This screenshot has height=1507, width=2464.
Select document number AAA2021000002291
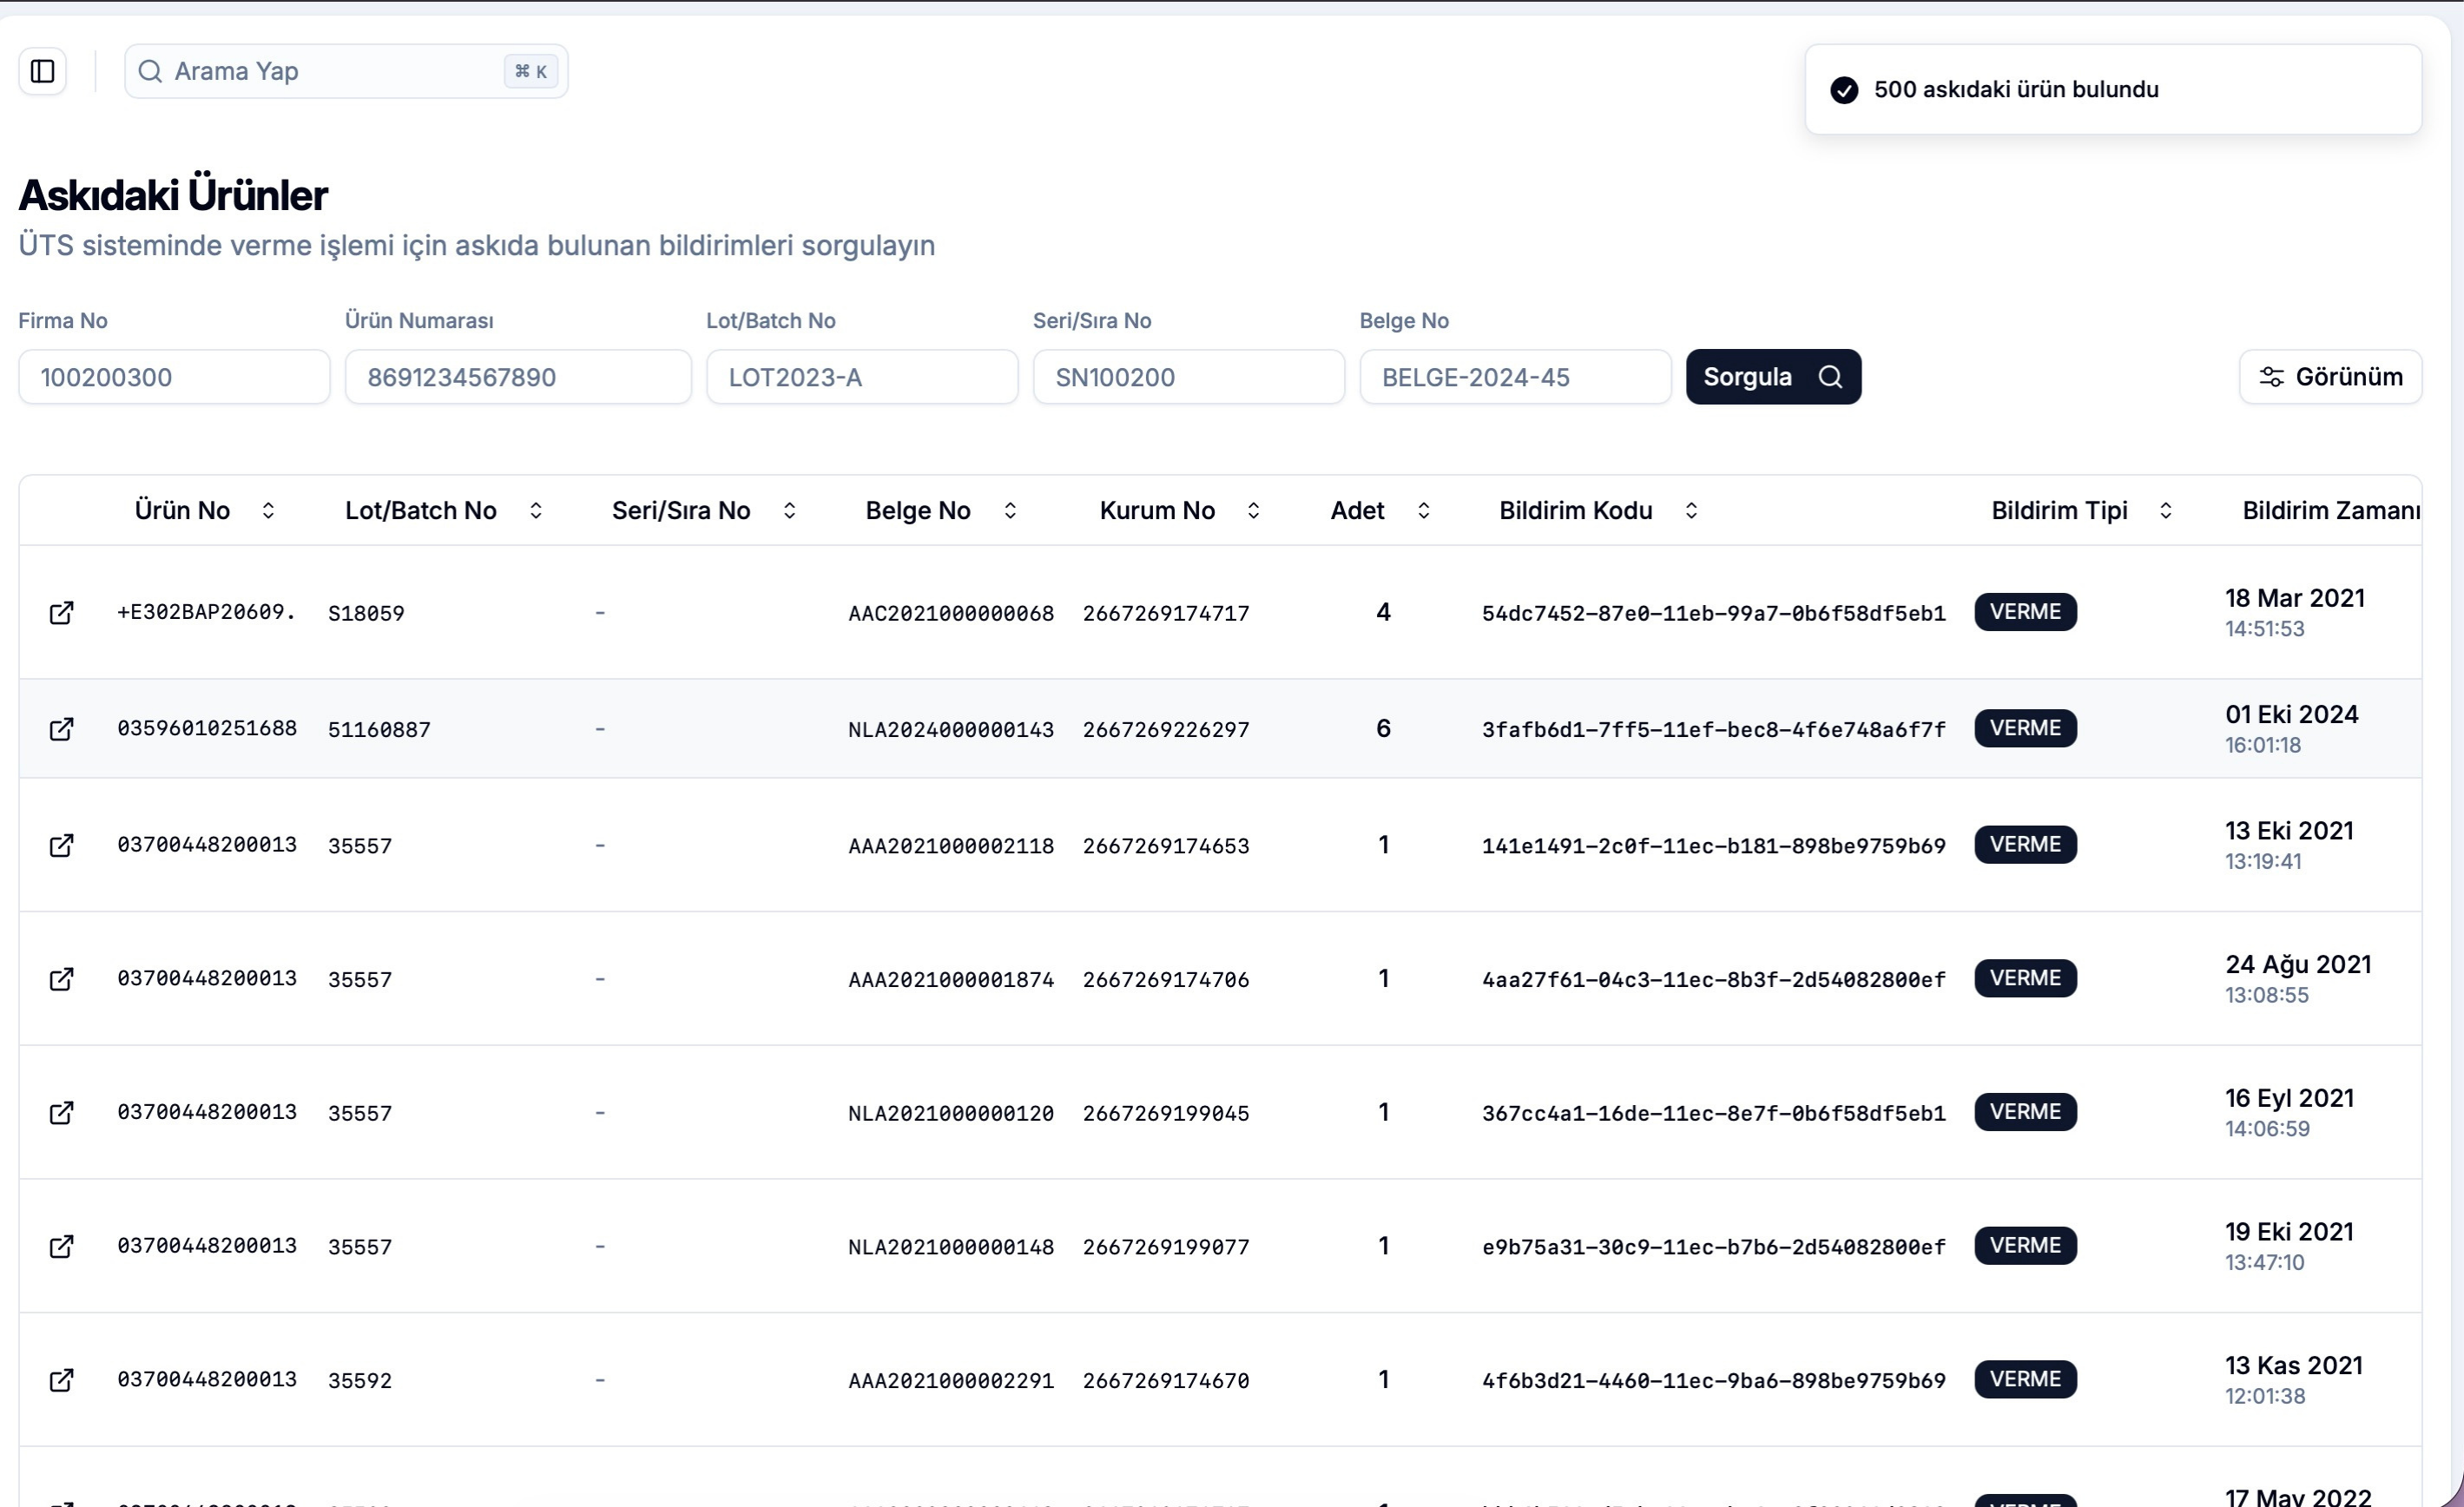tap(951, 1381)
